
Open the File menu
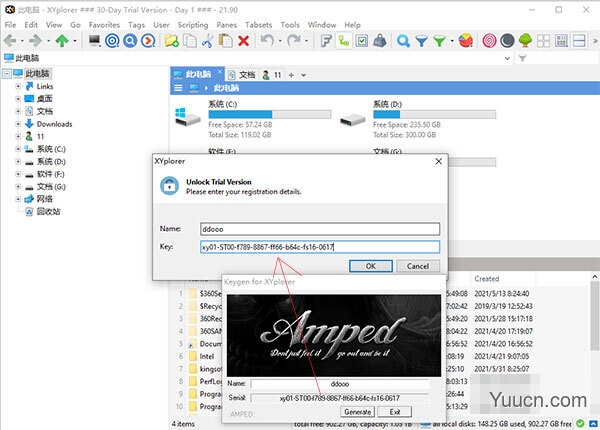[10, 25]
